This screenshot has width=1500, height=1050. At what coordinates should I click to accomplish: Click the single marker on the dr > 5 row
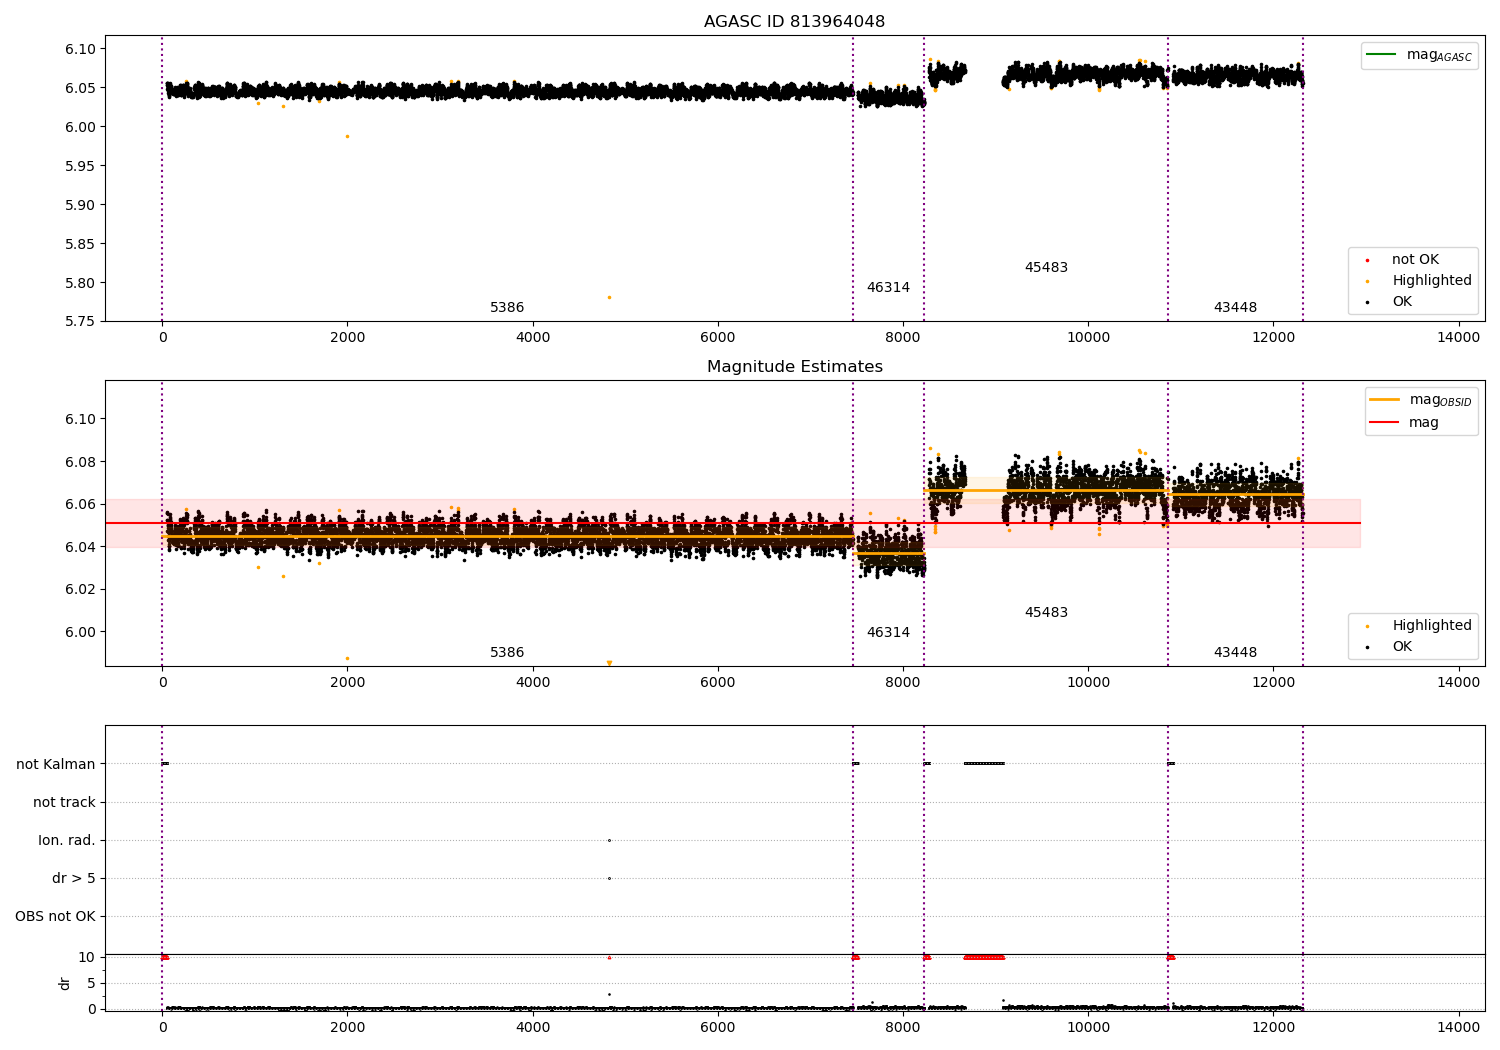point(609,879)
